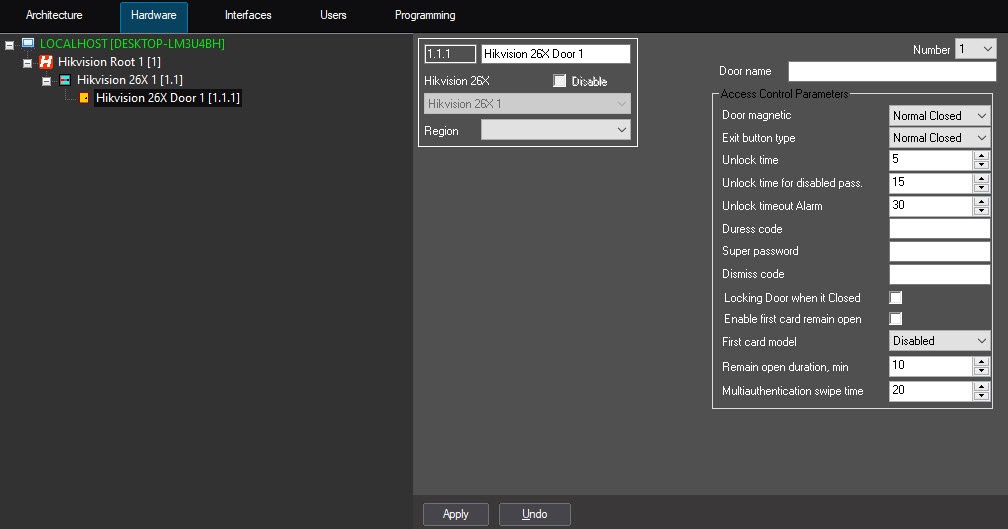Viewport: 1008px width, 529px height.
Task: Increase Unlock time with up arrow
Action: 981,155
